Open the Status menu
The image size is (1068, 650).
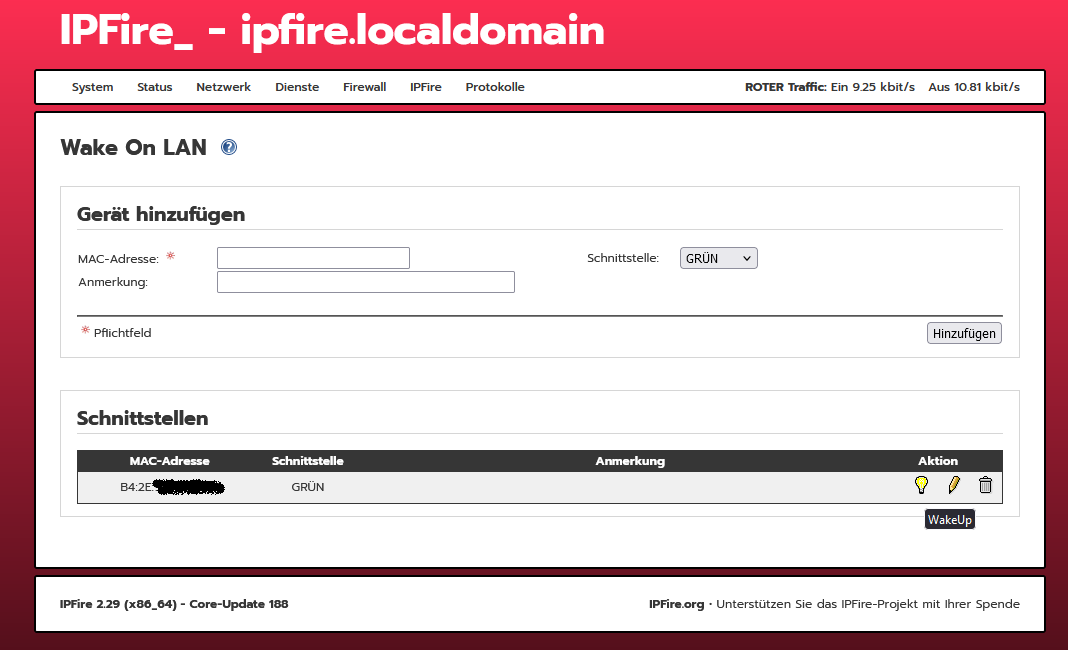[x=155, y=87]
